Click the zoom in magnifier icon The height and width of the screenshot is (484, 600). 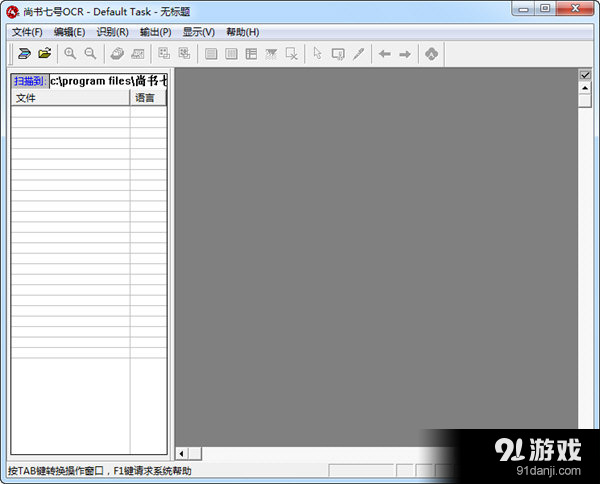[x=70, y=53]
